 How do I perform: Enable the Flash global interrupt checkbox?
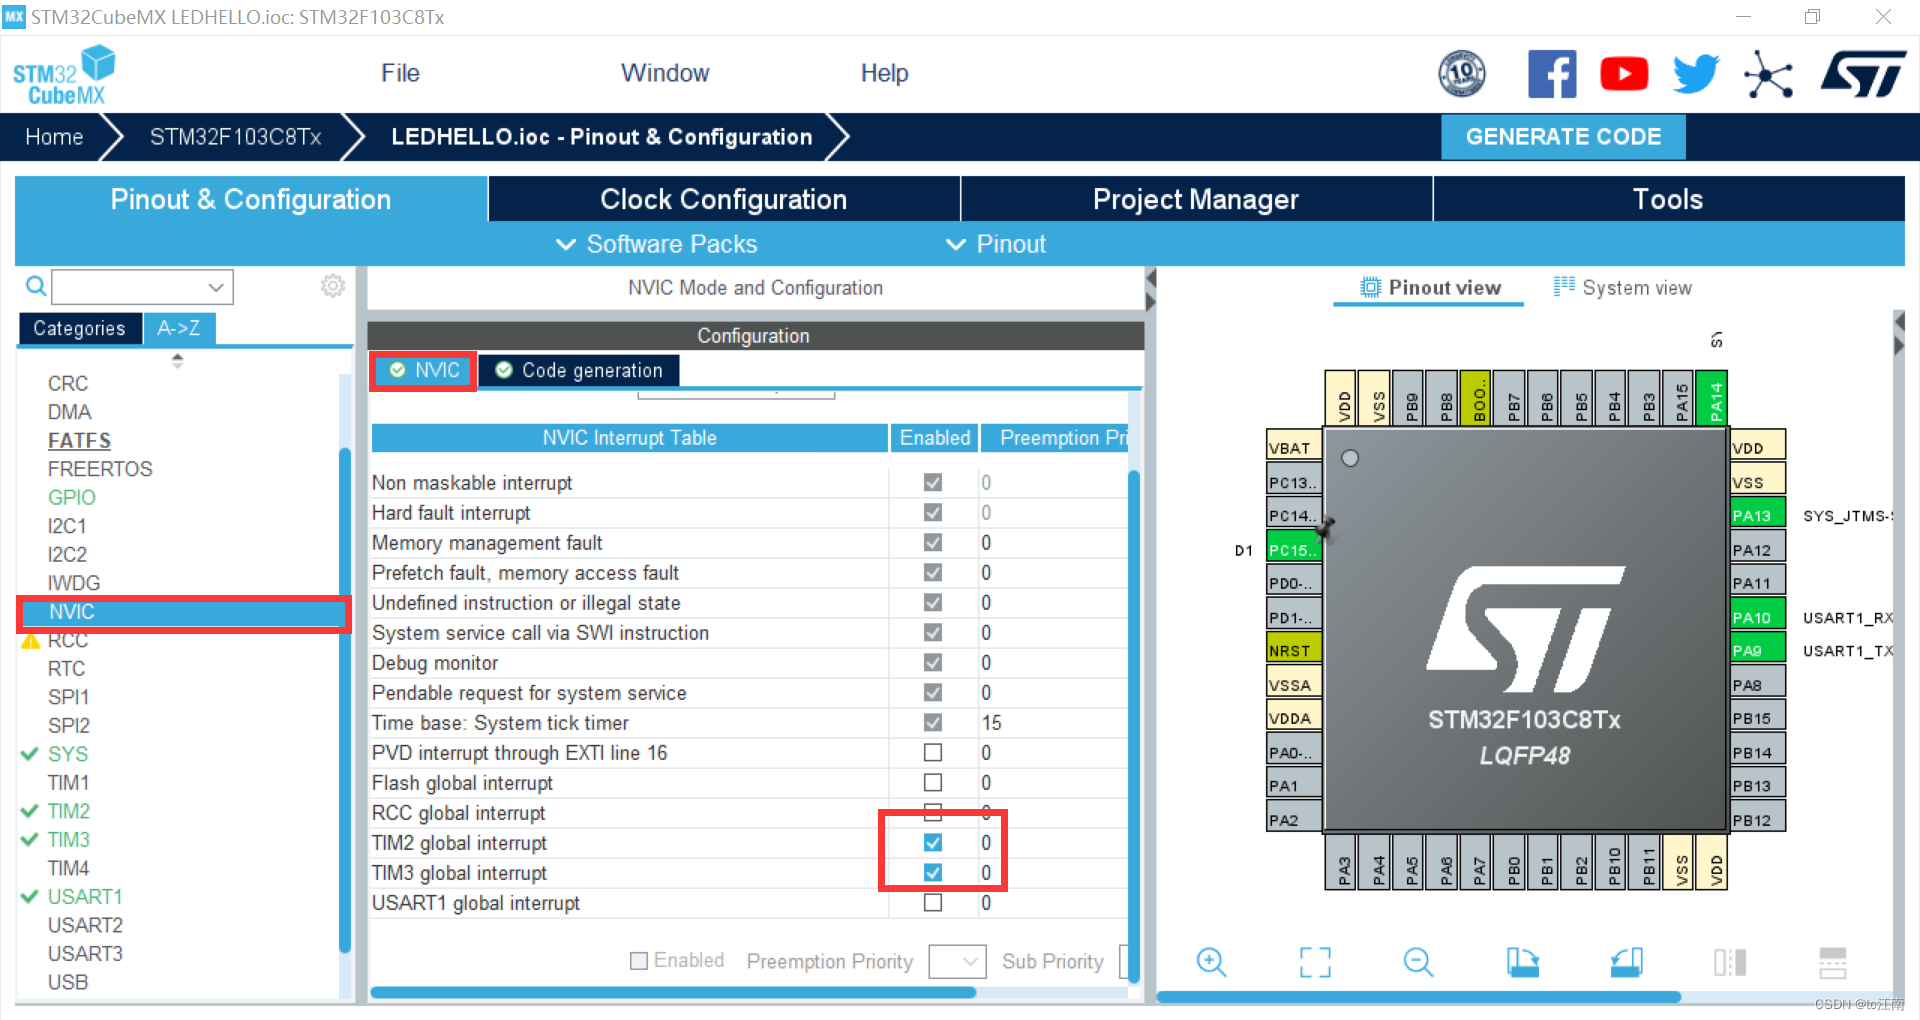click(x=933, y=783)
